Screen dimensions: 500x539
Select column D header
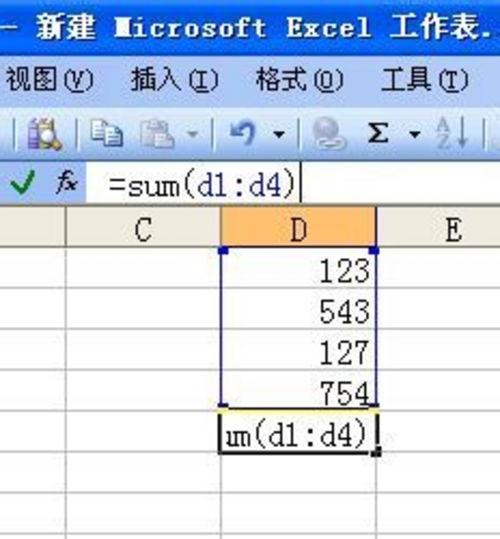[298, 227]
